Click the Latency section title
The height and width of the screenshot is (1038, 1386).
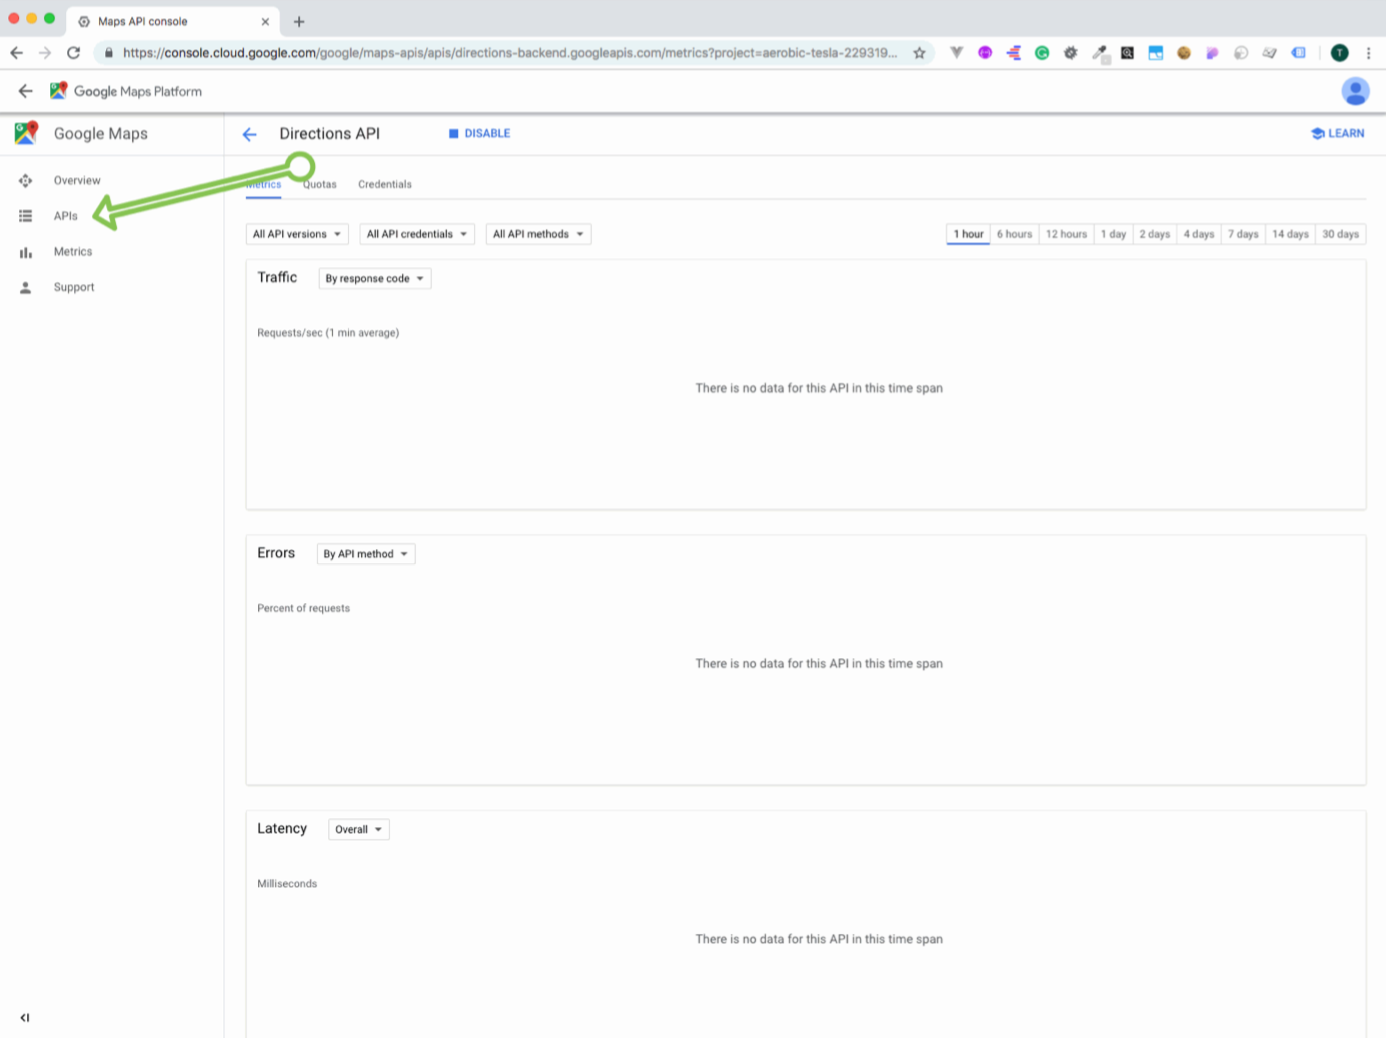pyautogui.click(x=282, y=829)
